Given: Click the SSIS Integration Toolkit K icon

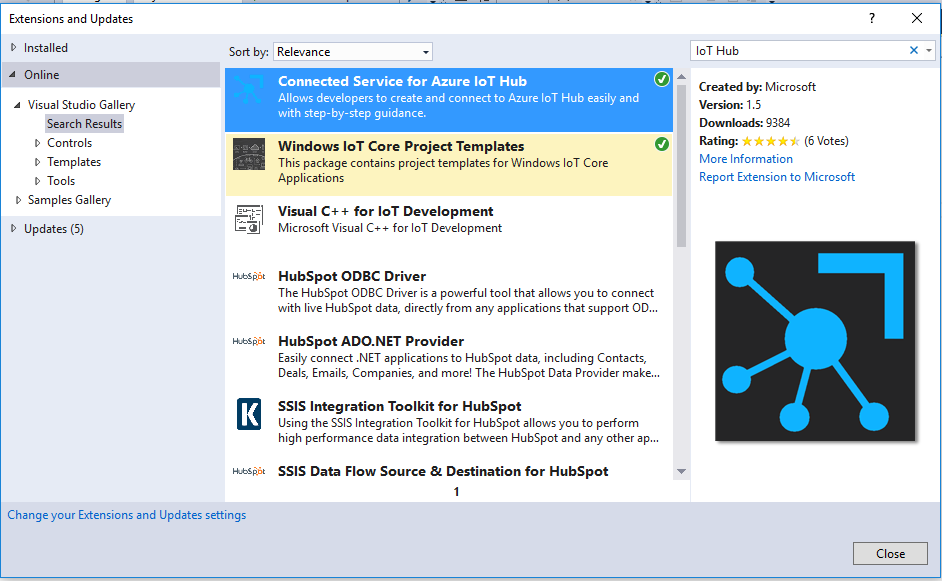Looking at the screenshot, I should click(249, 414).
